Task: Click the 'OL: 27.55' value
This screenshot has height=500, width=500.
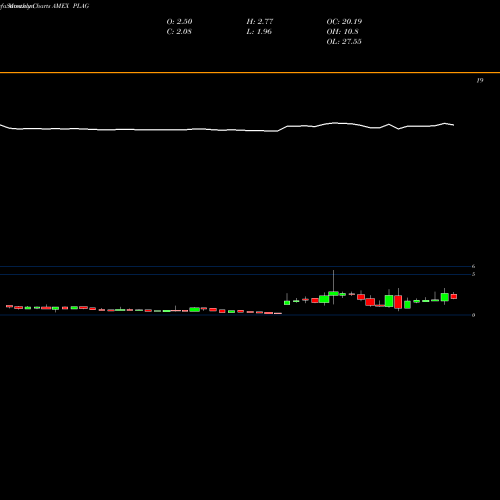Action: [x=344, y=42]
